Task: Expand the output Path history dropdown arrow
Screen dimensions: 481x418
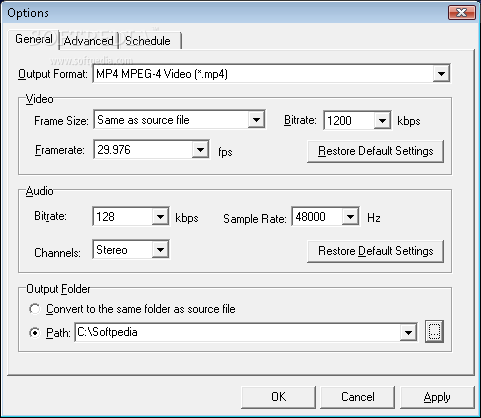Action: click(408, 332)
